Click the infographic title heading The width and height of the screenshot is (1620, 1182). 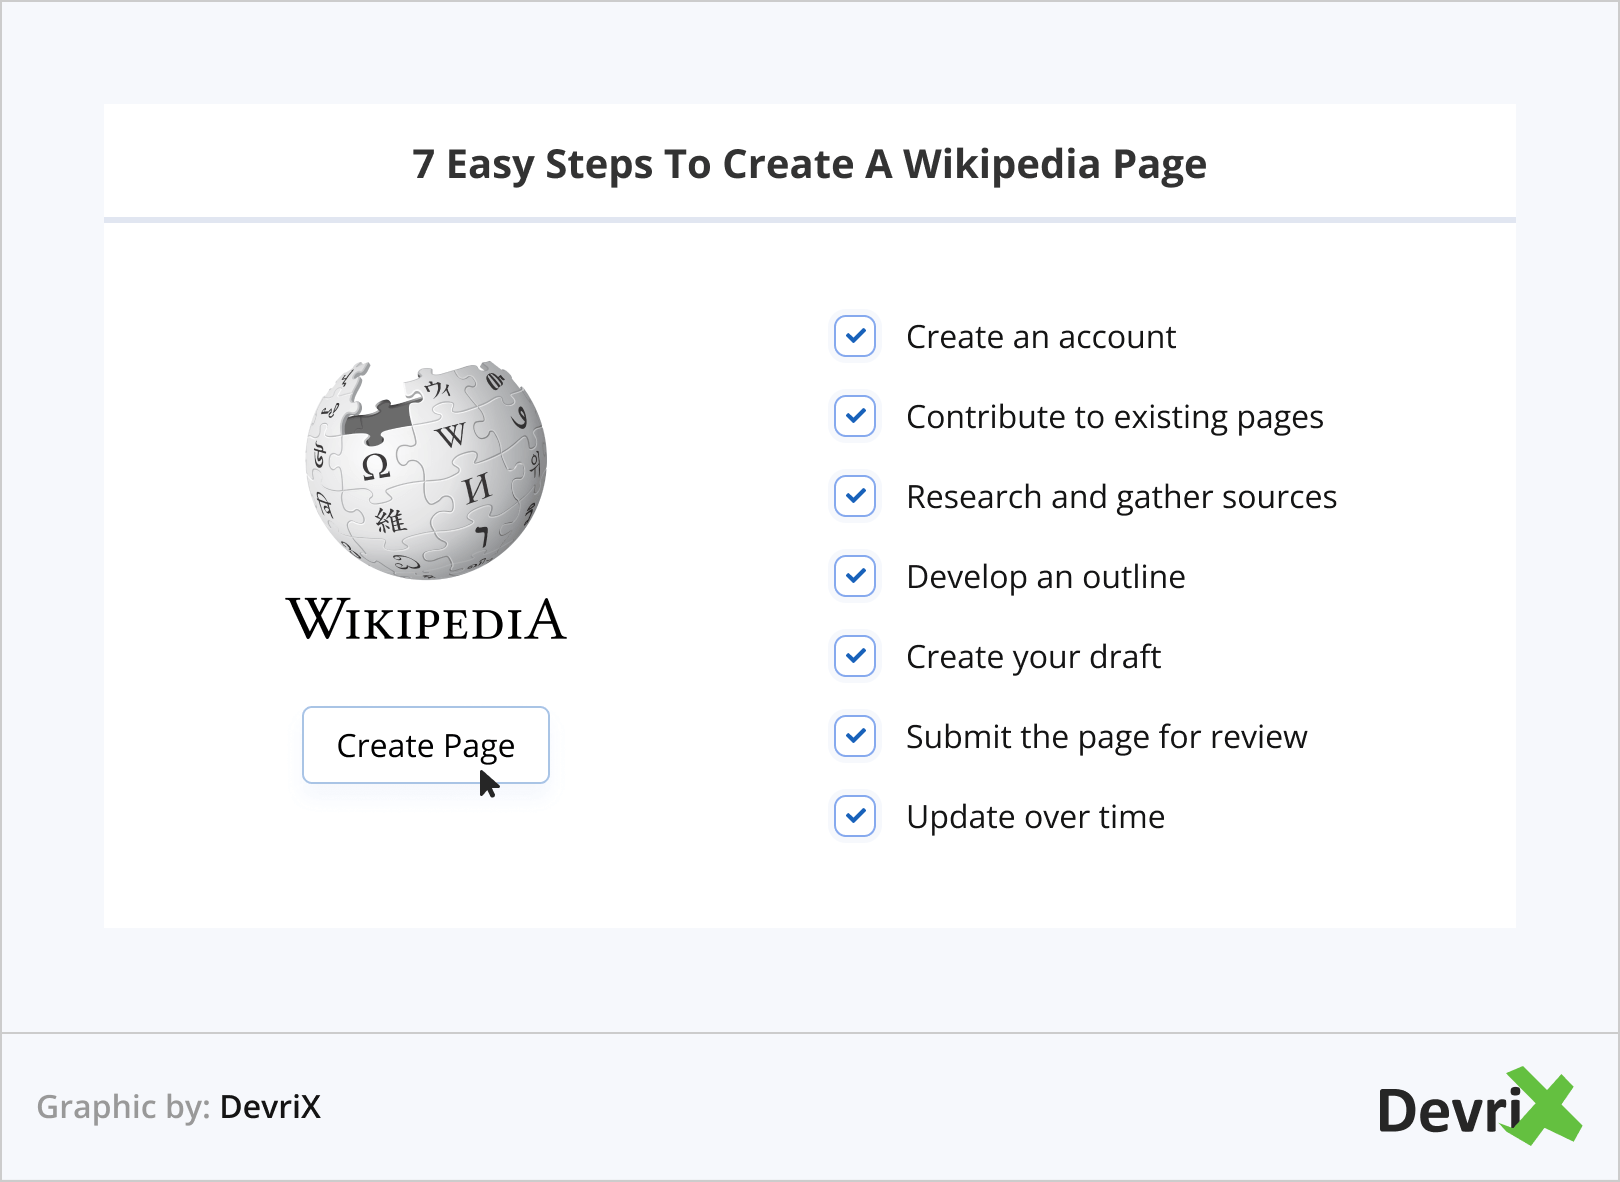pyautogui.click(x=810, y=164)
